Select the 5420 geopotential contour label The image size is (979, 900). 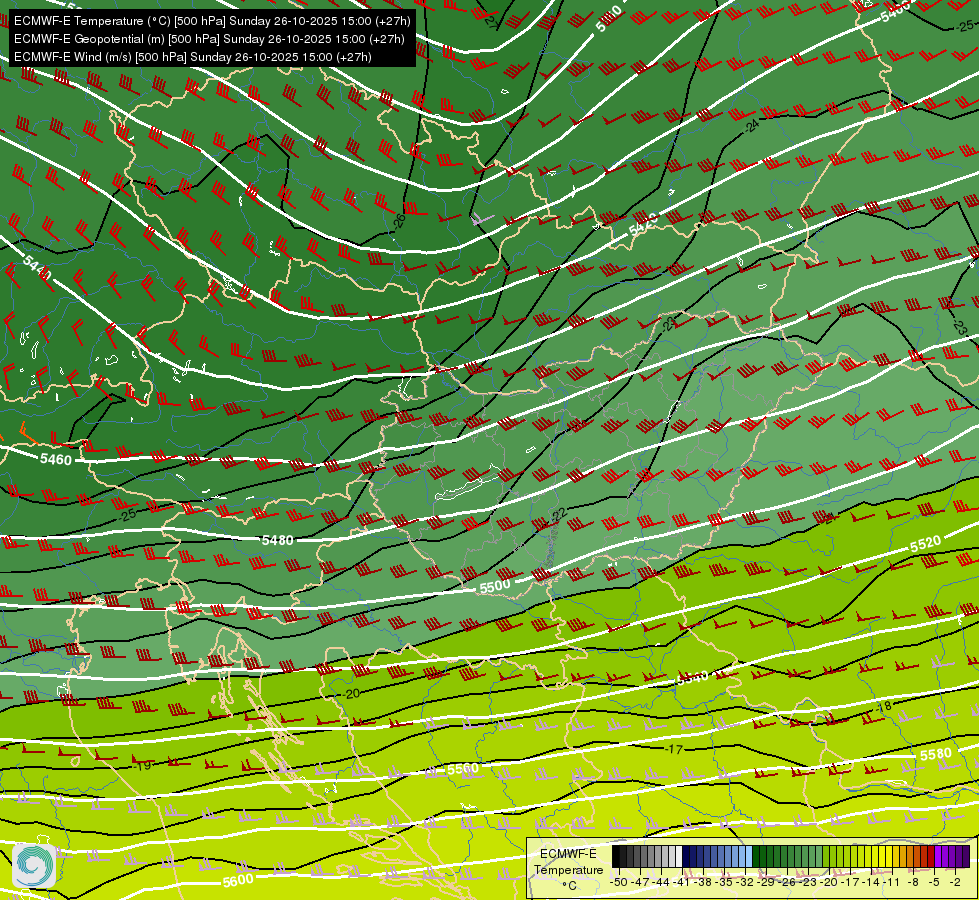pyautogui.click(x=643, y=224)
